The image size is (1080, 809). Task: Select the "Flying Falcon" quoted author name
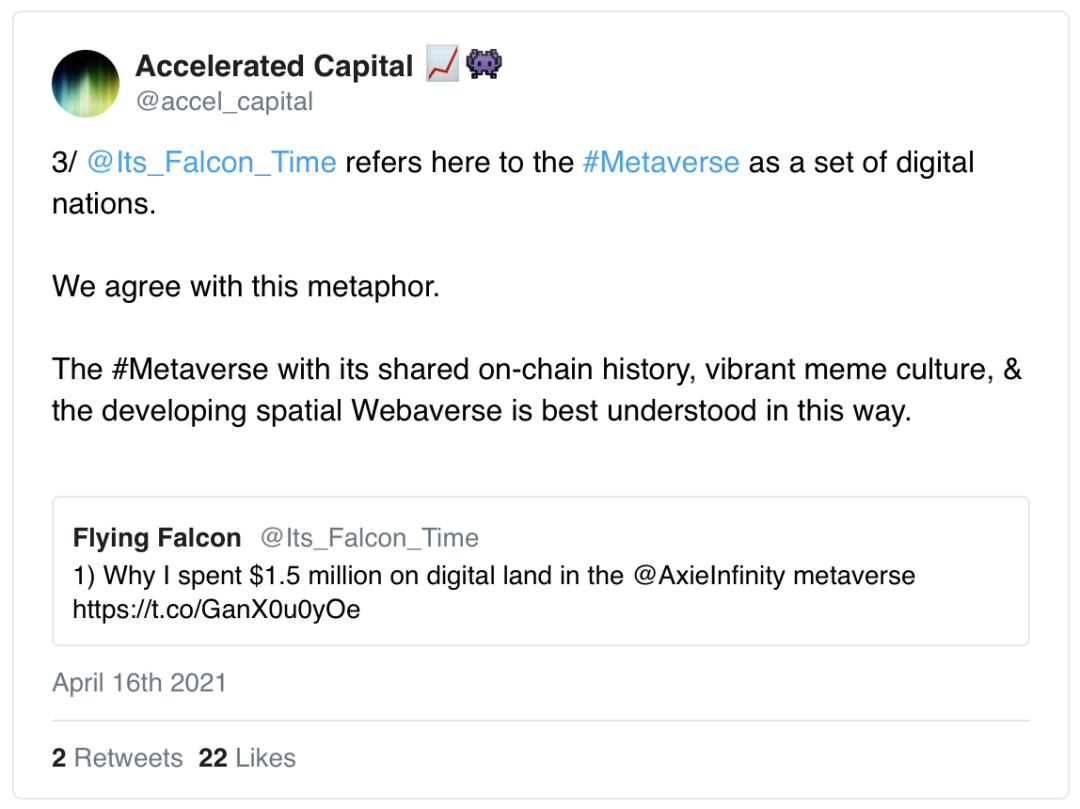click(x=157, y=538)
